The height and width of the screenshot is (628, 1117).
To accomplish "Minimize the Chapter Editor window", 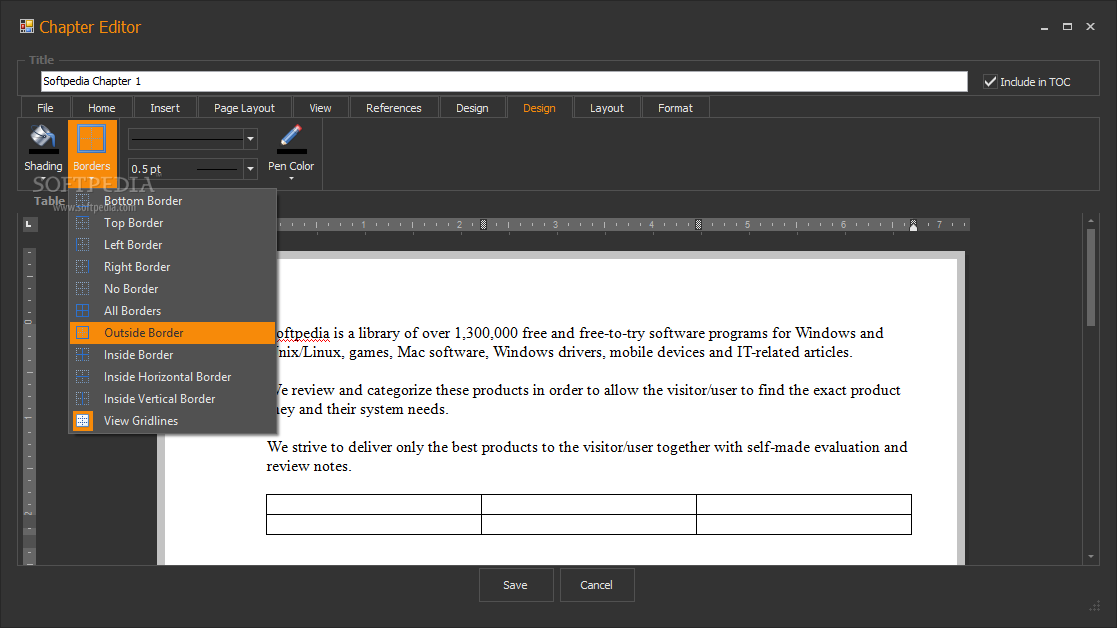I will (x=1044, y=27).
